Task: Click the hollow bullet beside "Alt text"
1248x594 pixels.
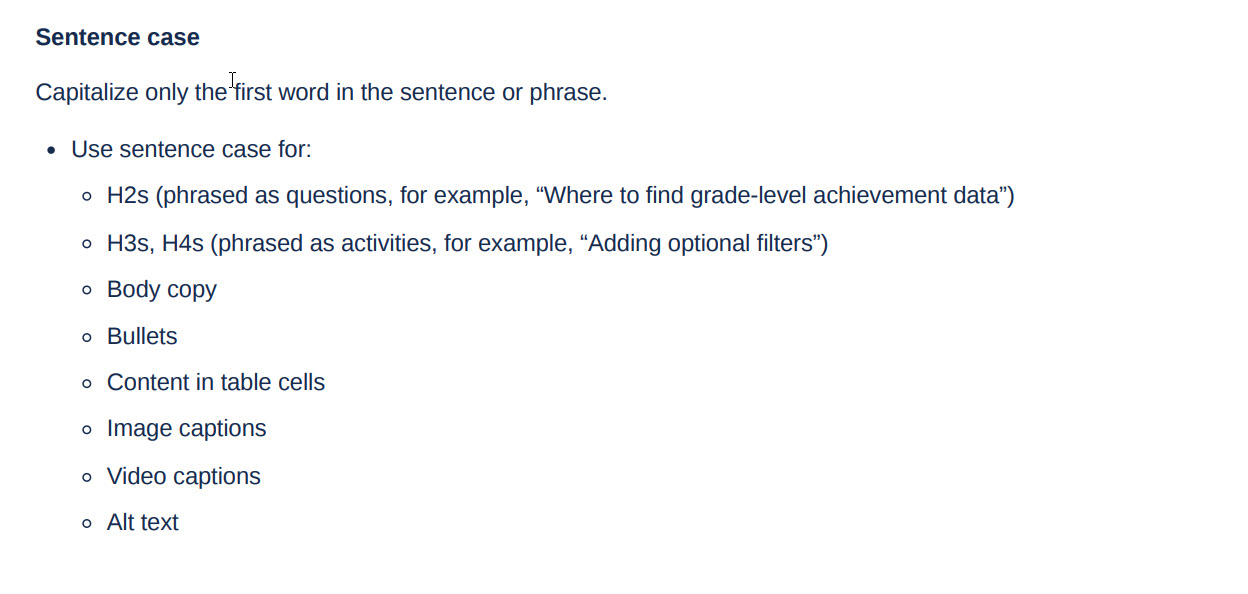Action: [x=88, y=524]
